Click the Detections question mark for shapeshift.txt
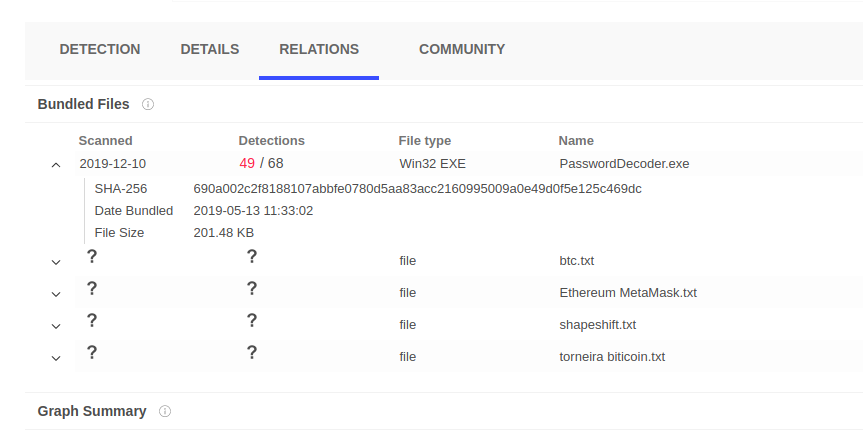This screenshot has width=863, height=439. pos(252,321)
